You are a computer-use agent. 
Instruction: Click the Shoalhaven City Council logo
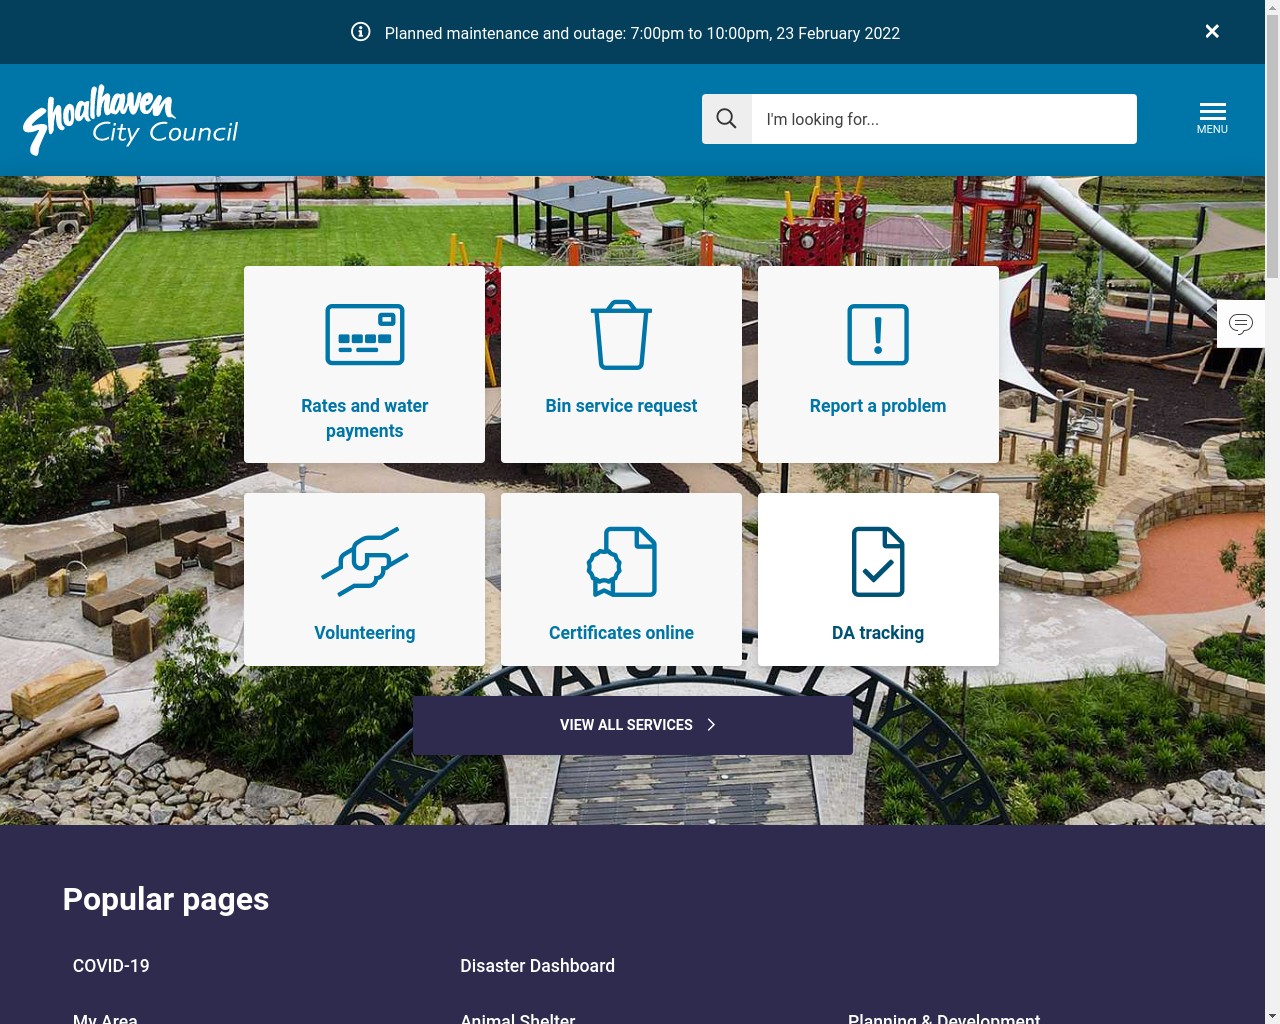pyautogui.click(x=130, y=119)
